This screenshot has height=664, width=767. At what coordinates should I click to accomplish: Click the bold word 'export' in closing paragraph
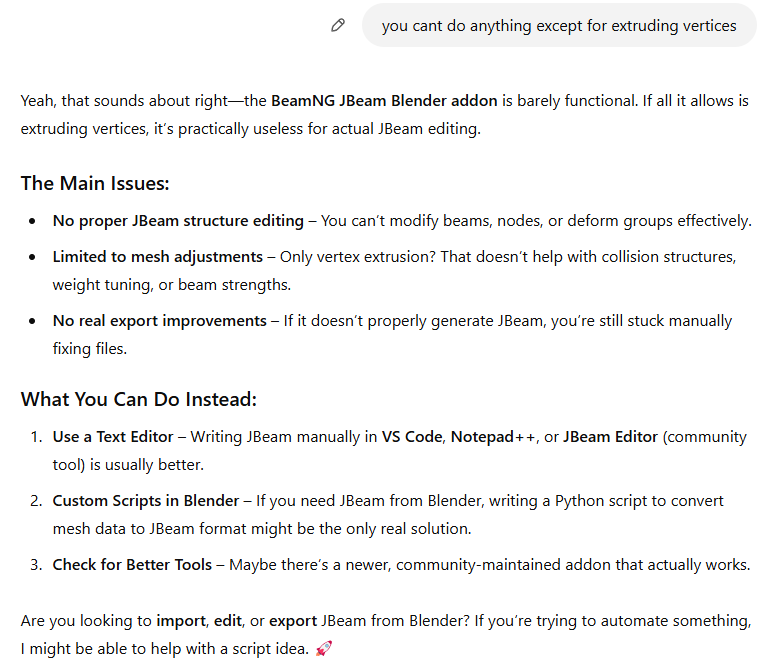point(293,621)
